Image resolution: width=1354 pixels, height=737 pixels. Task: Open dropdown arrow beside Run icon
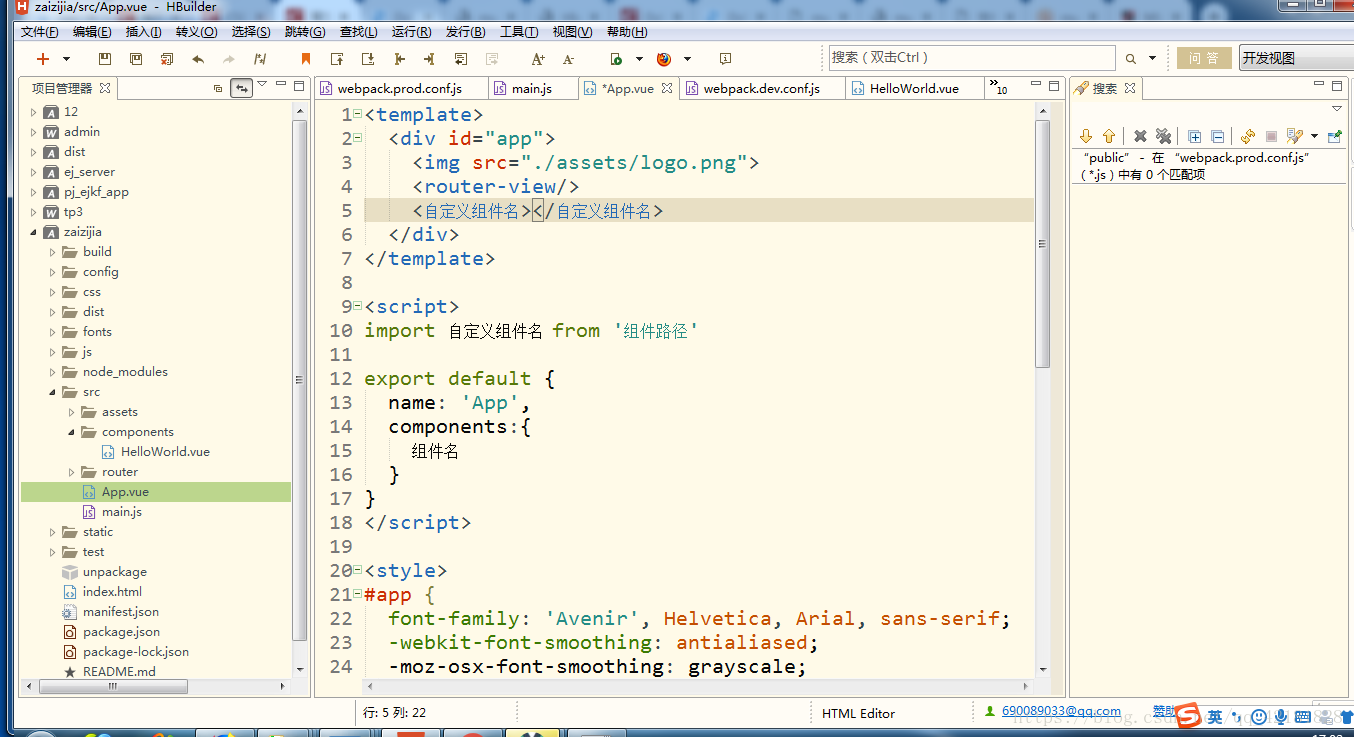pyautogui.click(x=639, y=59)
